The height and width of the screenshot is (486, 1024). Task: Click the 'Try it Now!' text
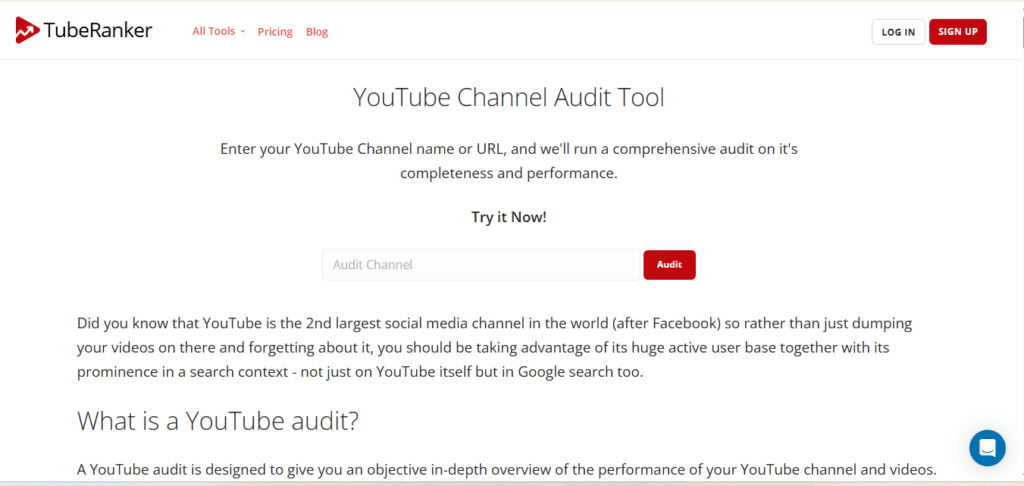509,217
